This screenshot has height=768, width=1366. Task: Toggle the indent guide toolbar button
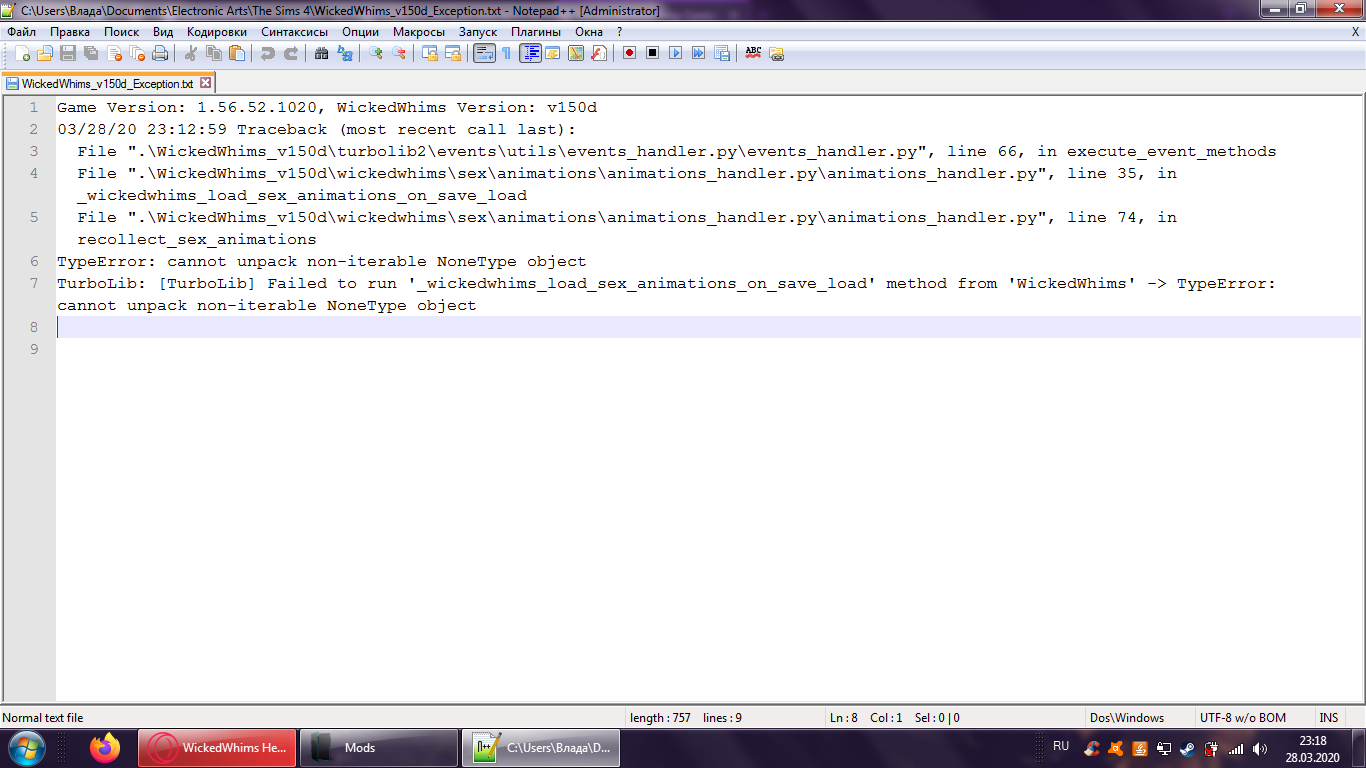coord(530,53)
